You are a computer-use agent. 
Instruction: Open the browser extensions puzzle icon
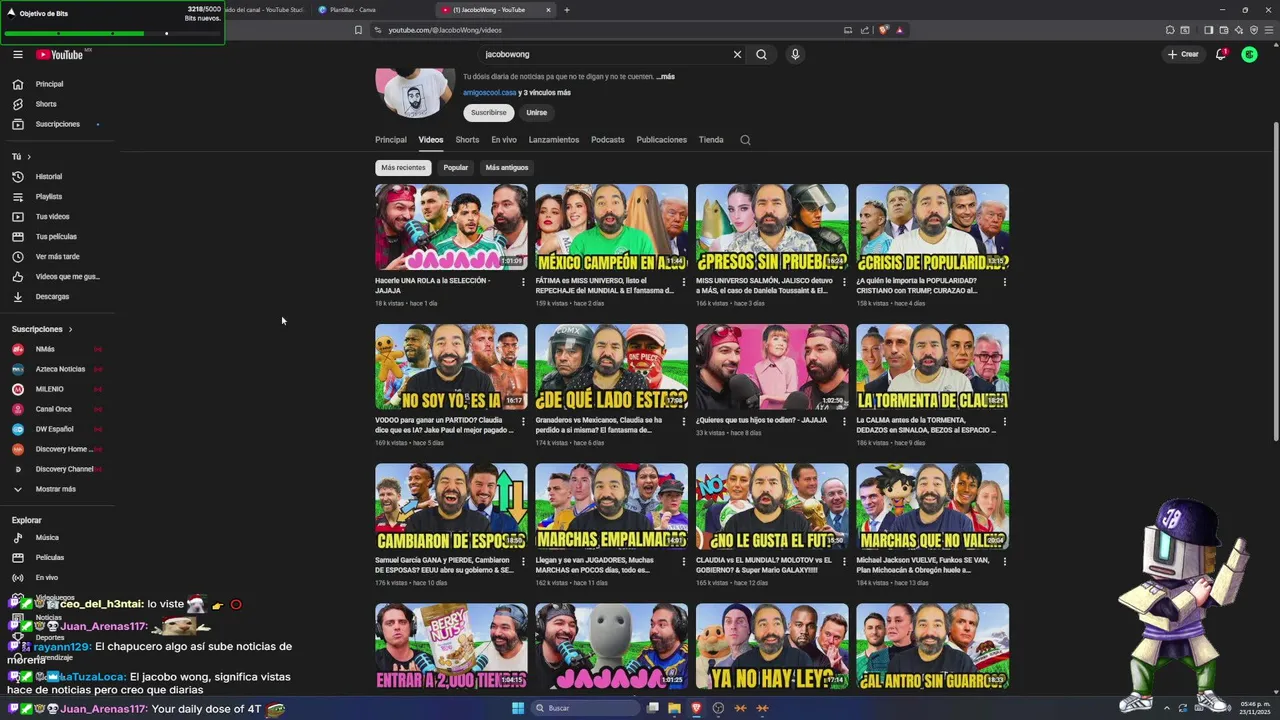pyautogui.click(x=1170, y=30)
